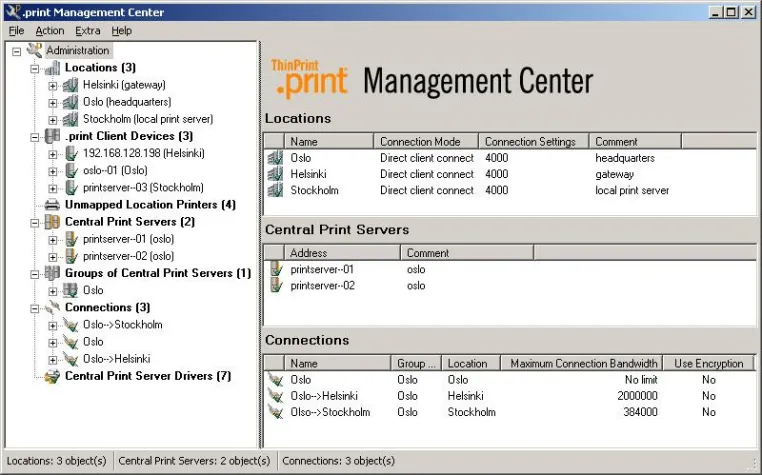The height and width of the screenshot is (475, 762).
Task: Click the Oslo-->Stockholm connection icon in tree
Action: [x=70, y=325]
